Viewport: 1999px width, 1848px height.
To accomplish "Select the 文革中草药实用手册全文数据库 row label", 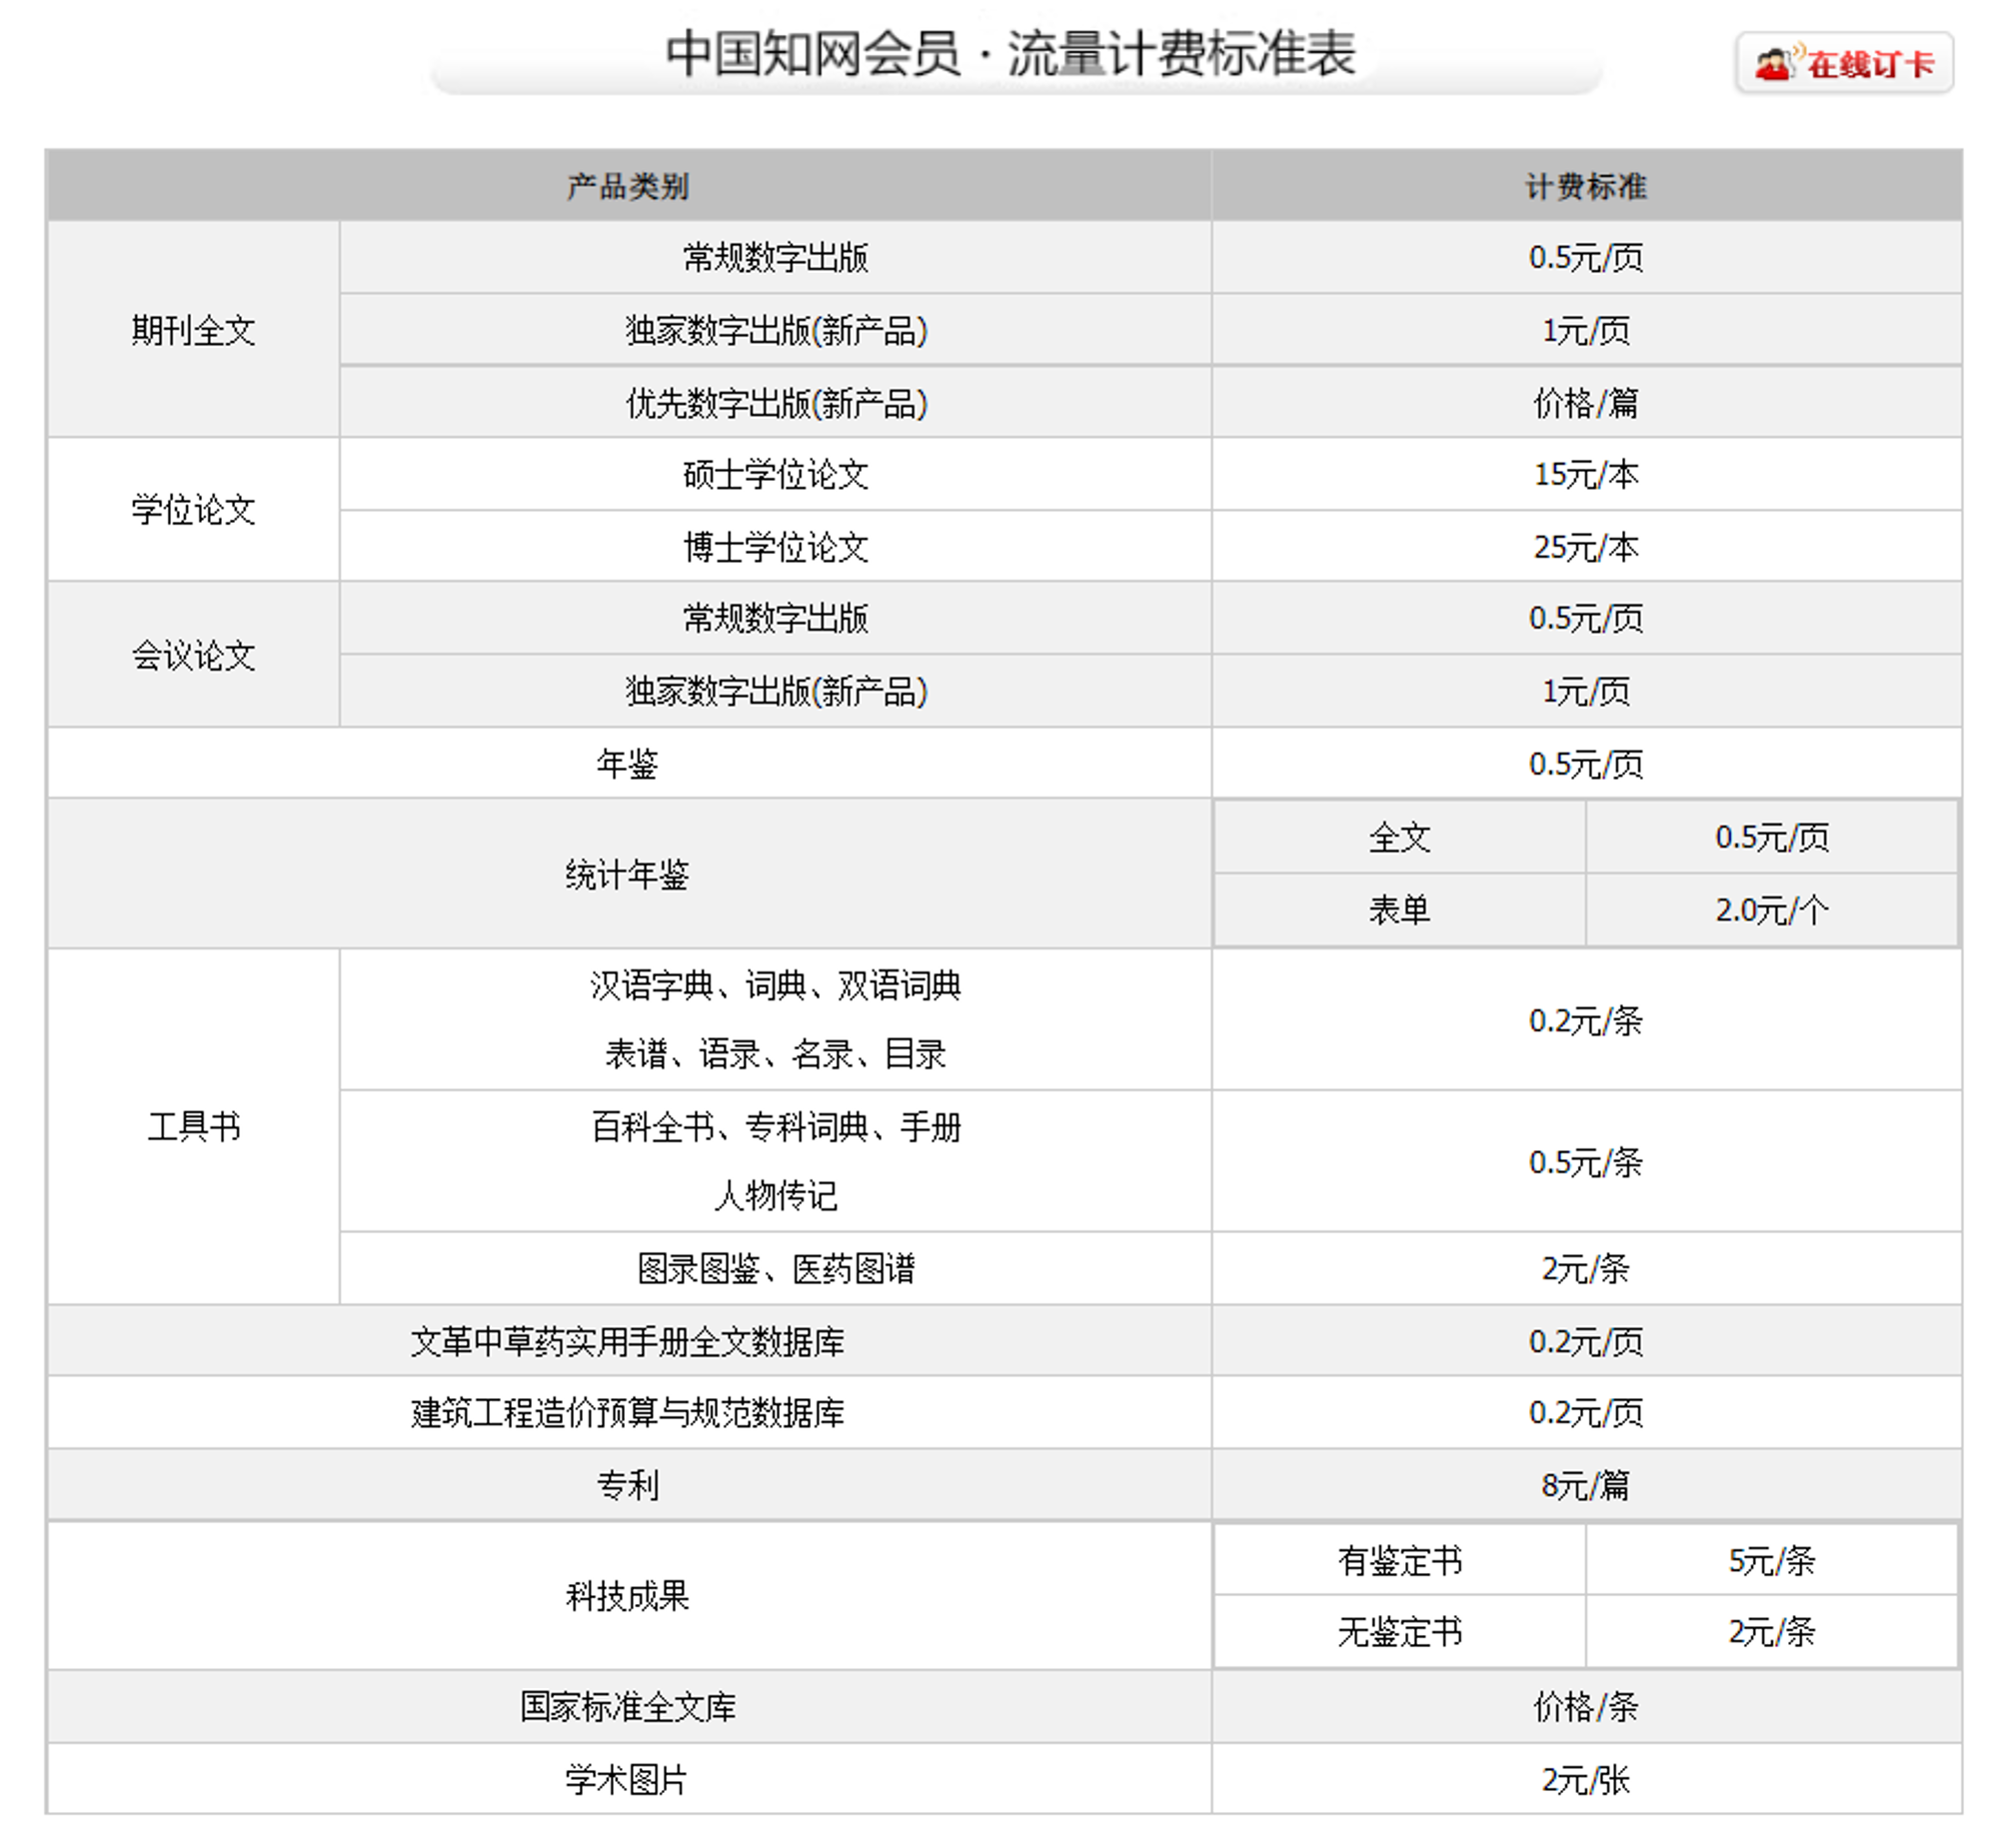I will point(628,1341).
